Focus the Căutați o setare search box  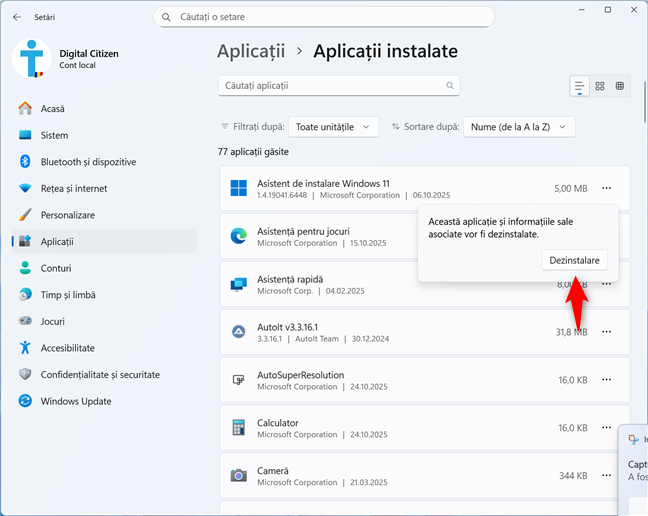324,17
